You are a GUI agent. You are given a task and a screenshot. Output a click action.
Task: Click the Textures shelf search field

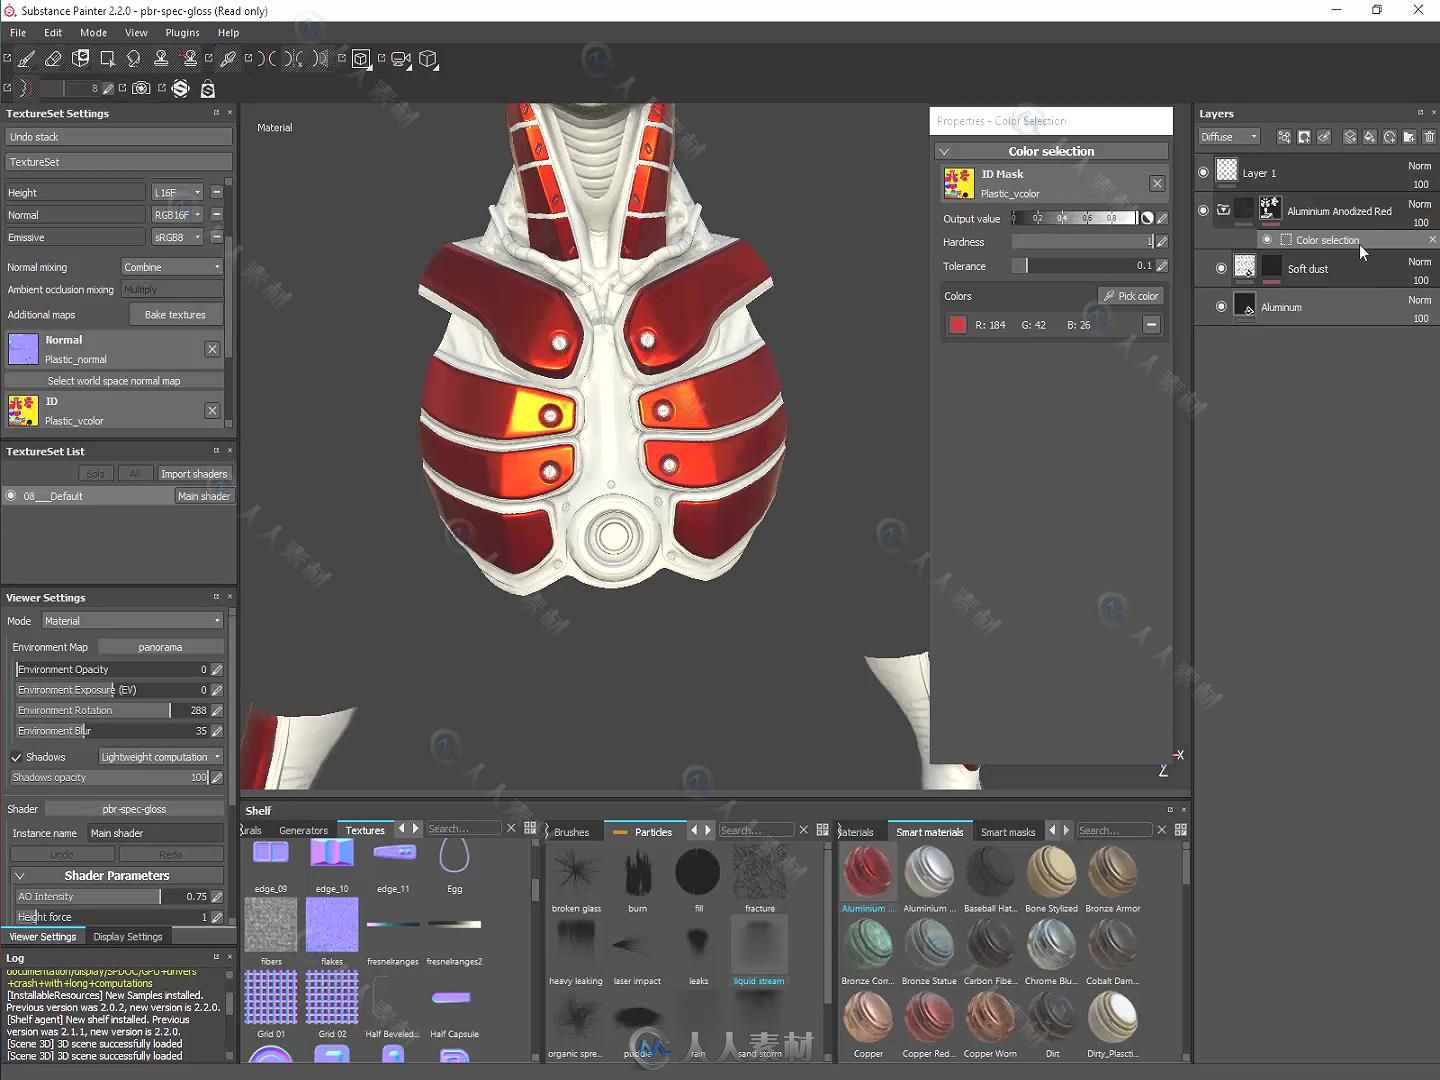click(x=464, y=829)
